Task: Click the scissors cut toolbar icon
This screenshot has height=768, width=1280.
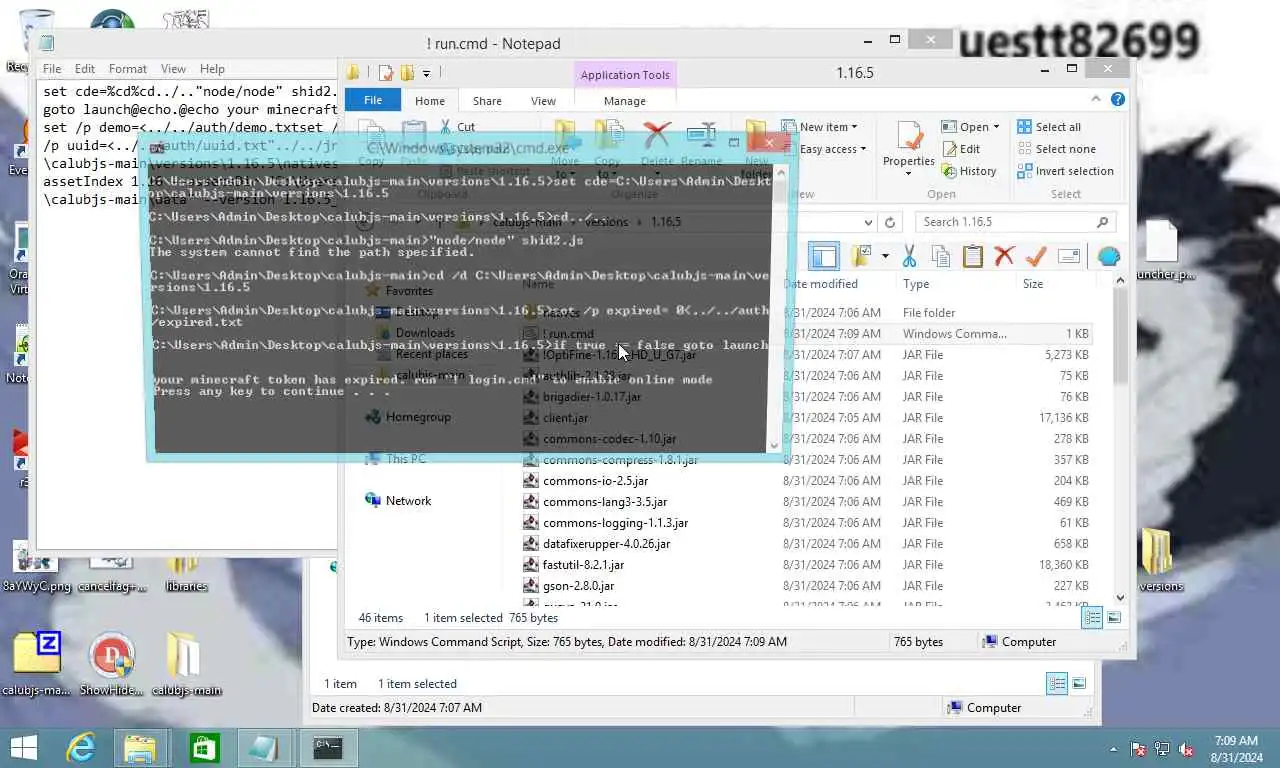Action: [x=909, y=257]
